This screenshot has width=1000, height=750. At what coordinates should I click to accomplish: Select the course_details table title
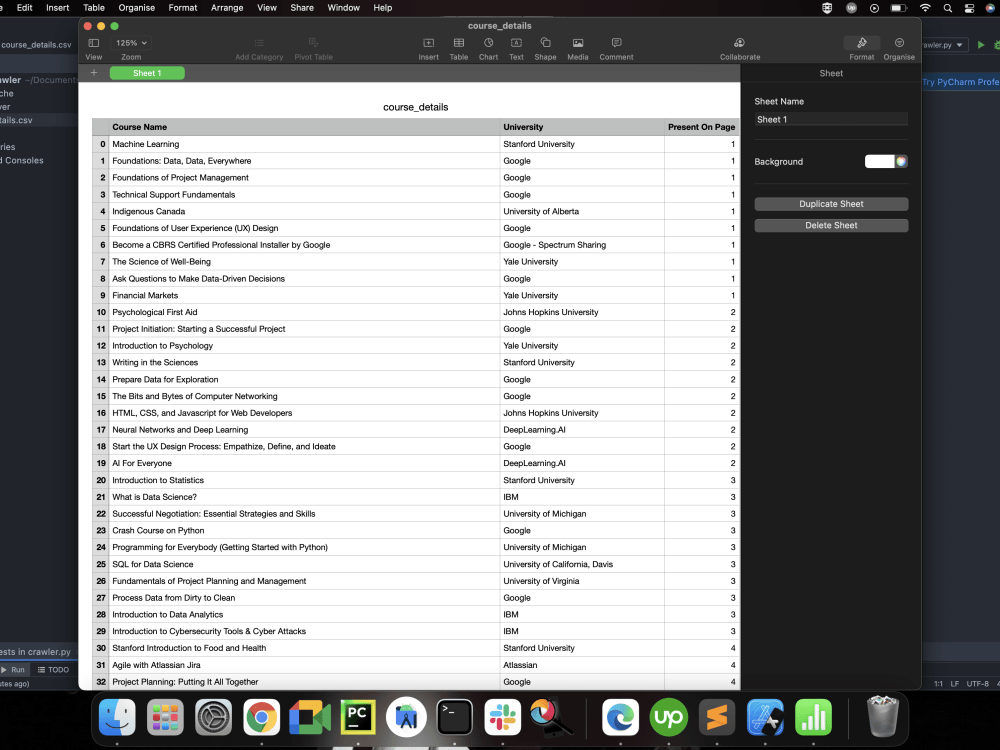click(415, 107)
